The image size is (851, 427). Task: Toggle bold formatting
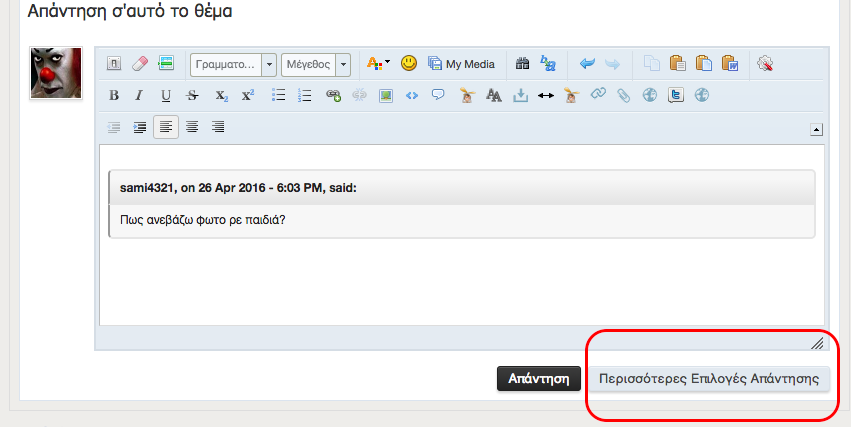coord(113,95)
